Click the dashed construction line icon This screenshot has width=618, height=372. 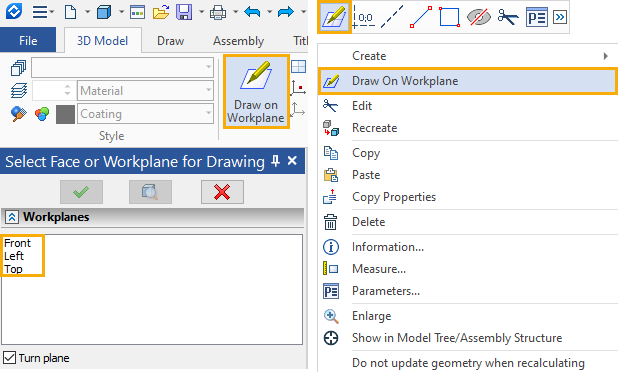[392, 17]
